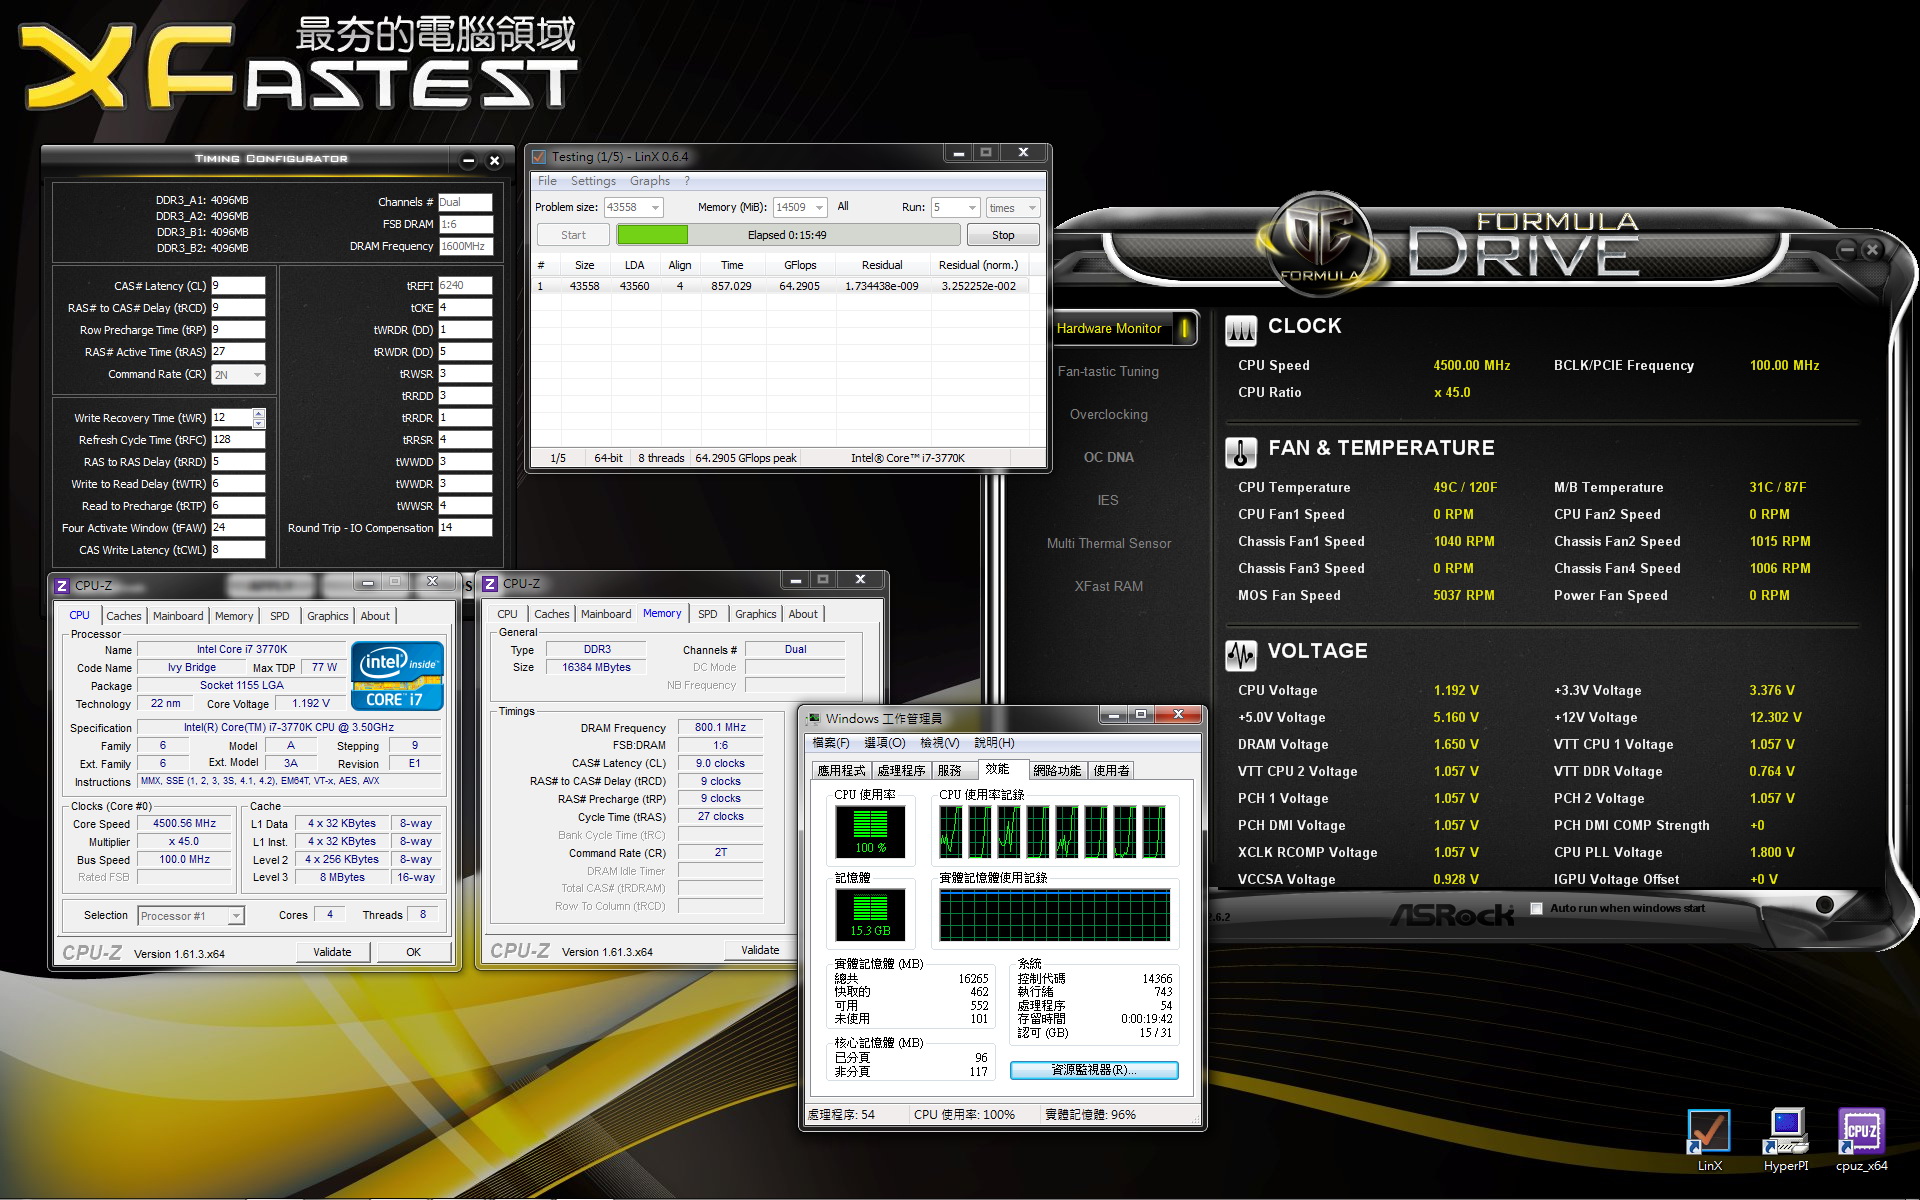The width and height of the screenshot is (1920, 1200).
Task: Toggle the Hardware Monitor yellow indicator switch
Action: [1184, 328]
